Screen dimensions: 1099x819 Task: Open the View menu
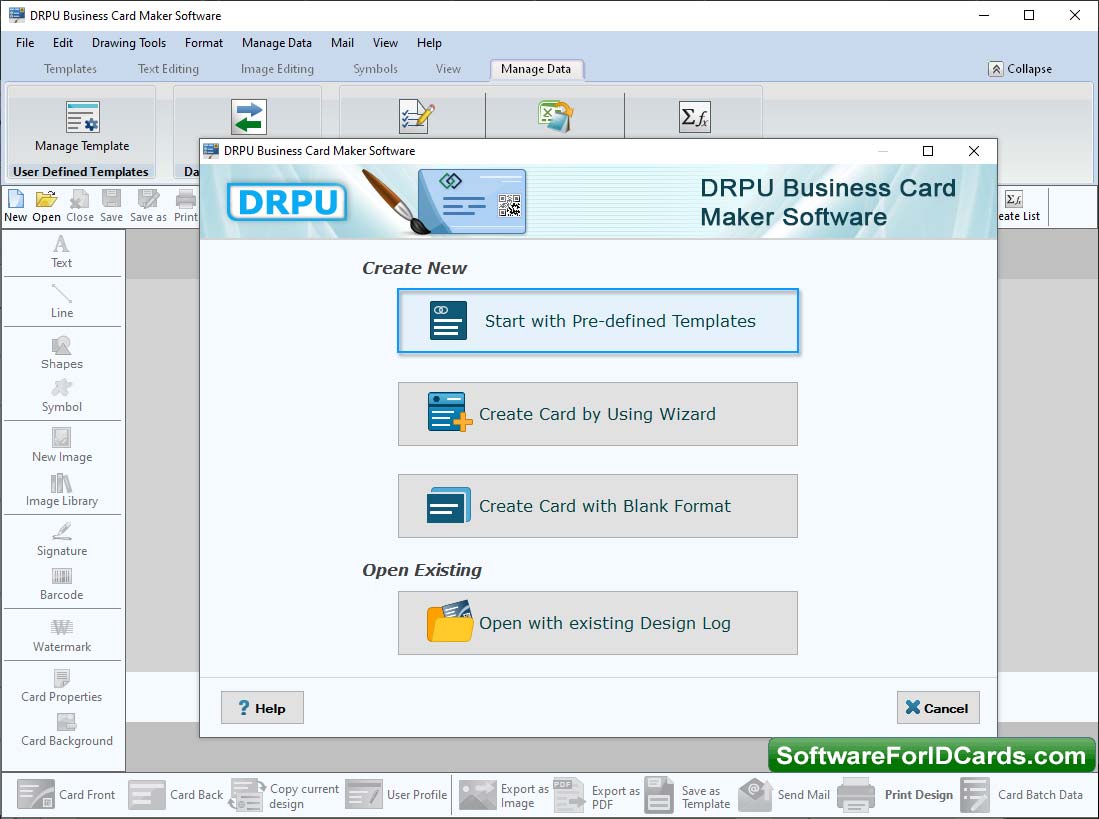(x=385, y=43)
